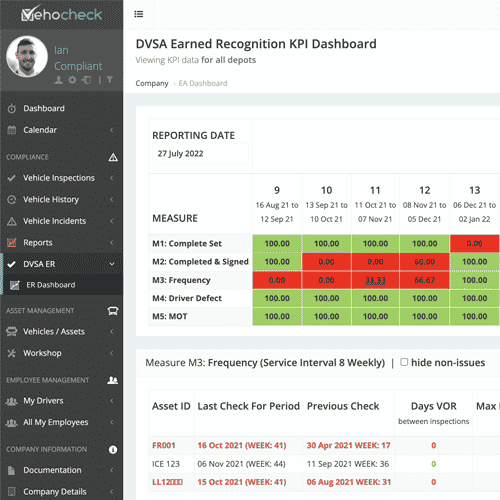Open the Workshop menu item
The height and width of the screenshot is (500, 500).
click(61, 353)
